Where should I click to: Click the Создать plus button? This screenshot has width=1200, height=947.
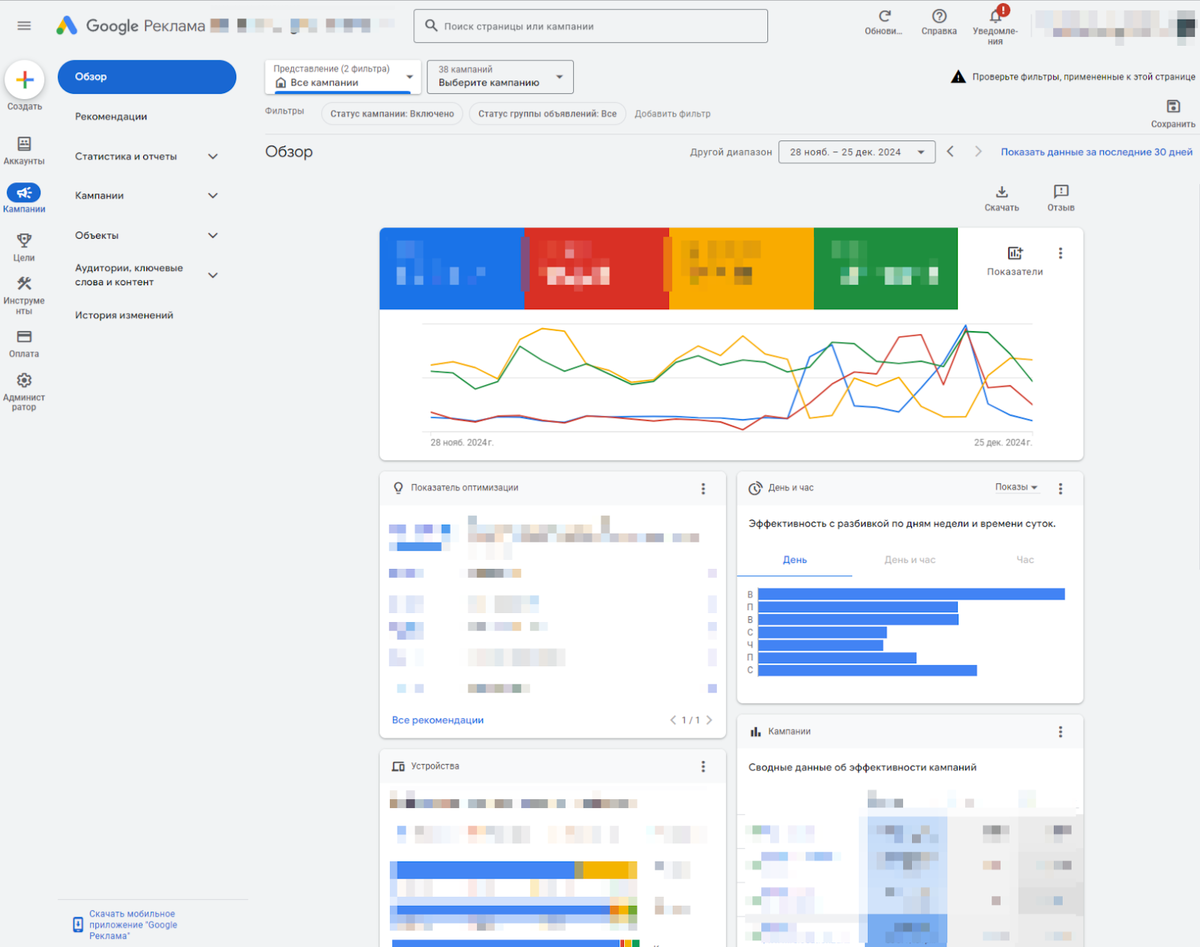point(25,81)
